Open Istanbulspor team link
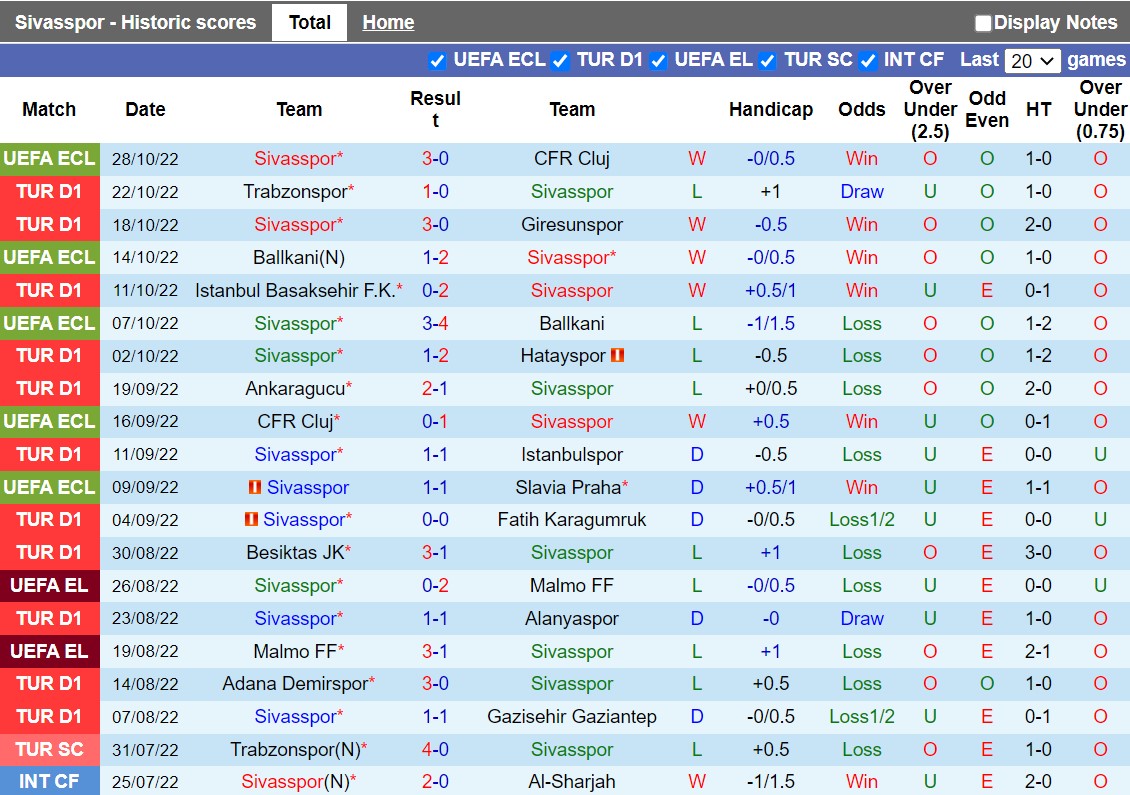 click(x=571, y=454)
